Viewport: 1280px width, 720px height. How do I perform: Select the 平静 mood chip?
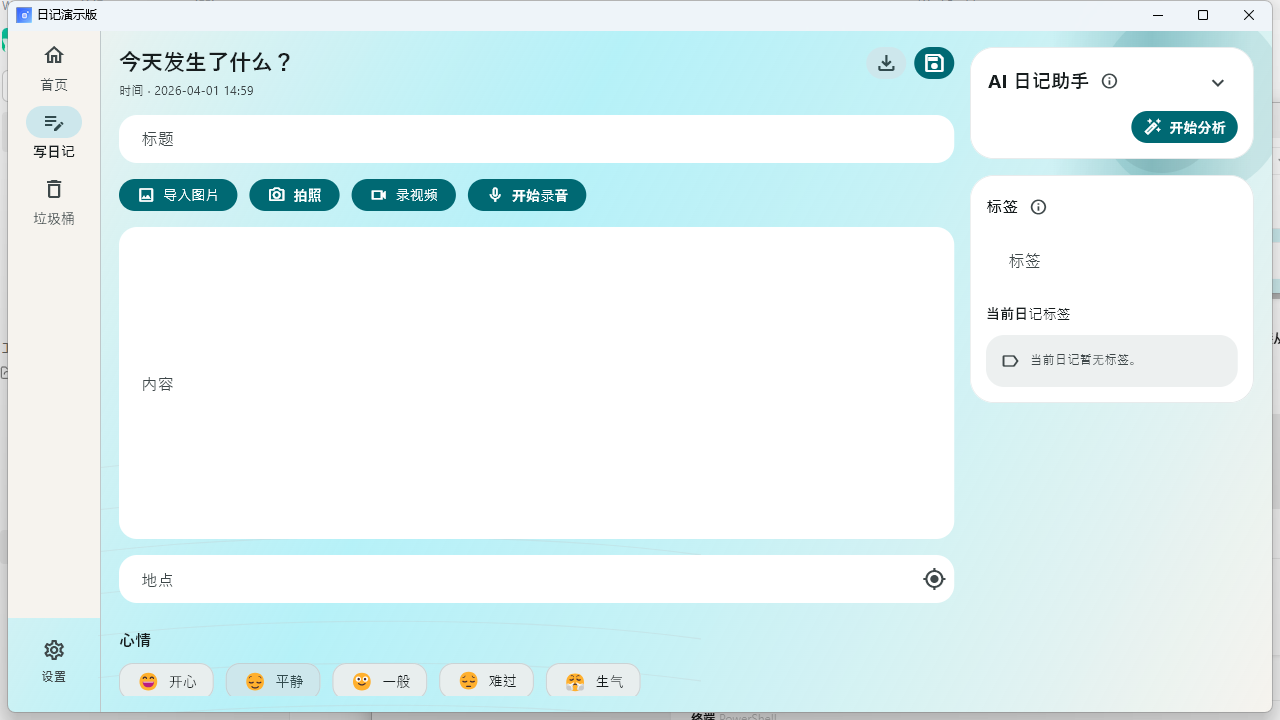coord(273,681)
